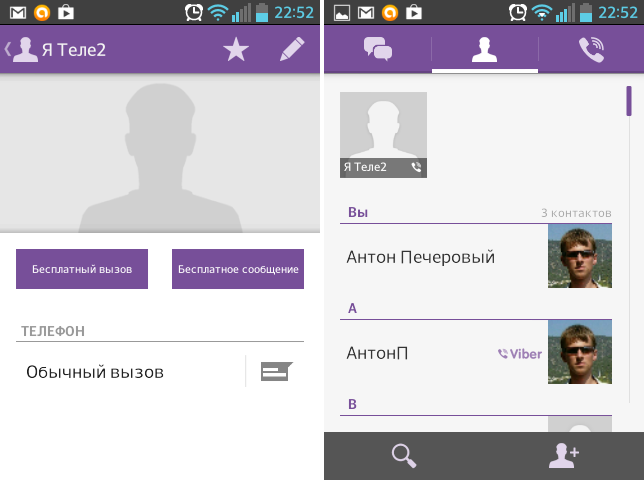Tap the photo thumbnail of Антон Печеровый
Screen dimensions: 644x480
tap(579, 256)
